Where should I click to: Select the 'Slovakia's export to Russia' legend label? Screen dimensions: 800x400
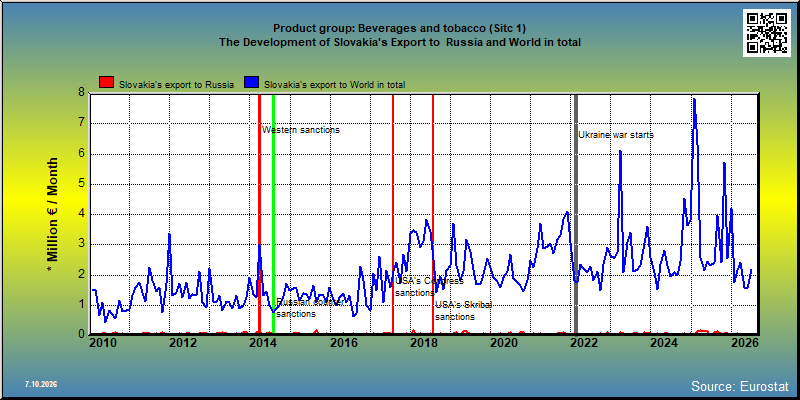point(176,85)
